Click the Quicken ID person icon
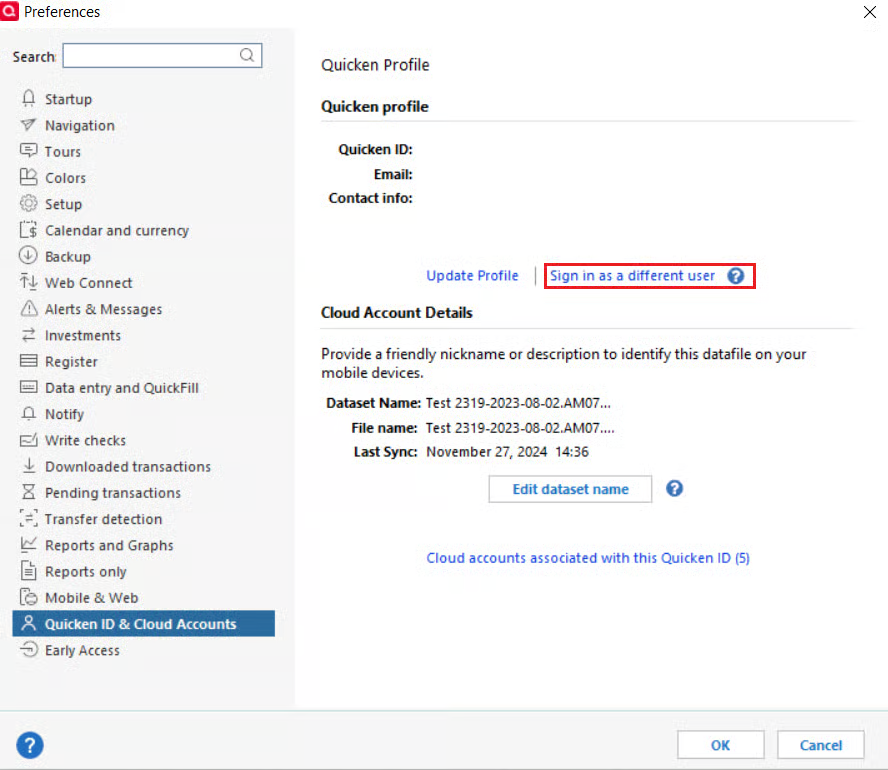Viewport: 888px width, 770px height. [x=28, y=623]
